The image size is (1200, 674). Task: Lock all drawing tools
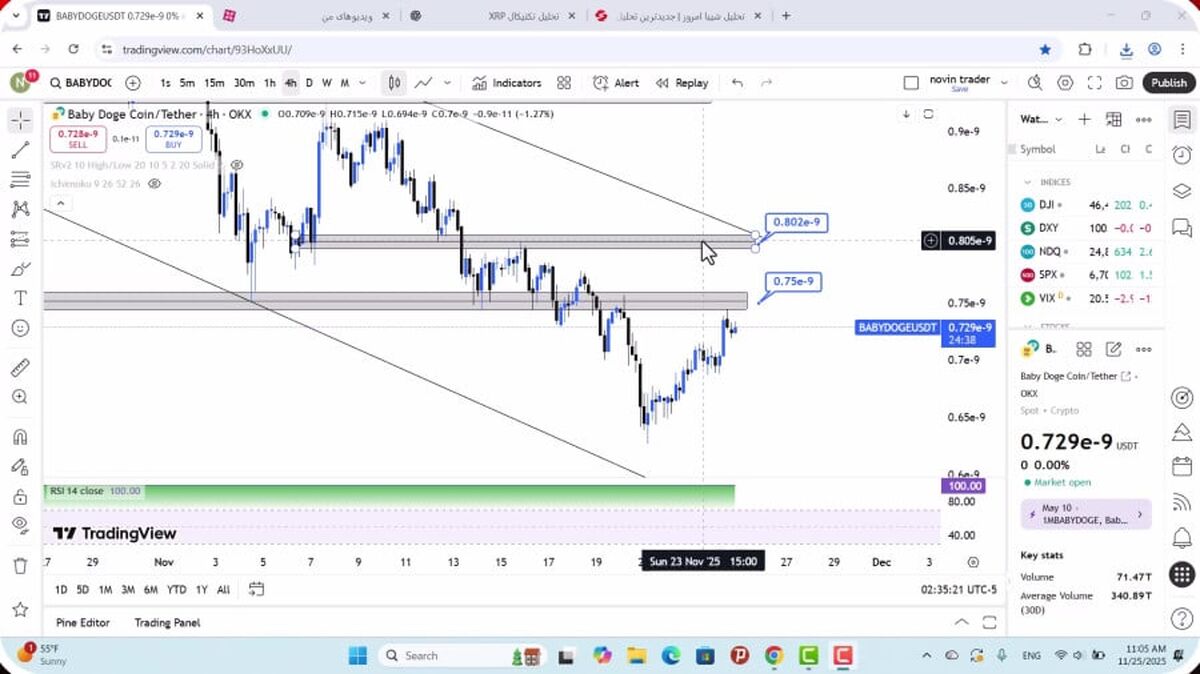coord(20,496)
